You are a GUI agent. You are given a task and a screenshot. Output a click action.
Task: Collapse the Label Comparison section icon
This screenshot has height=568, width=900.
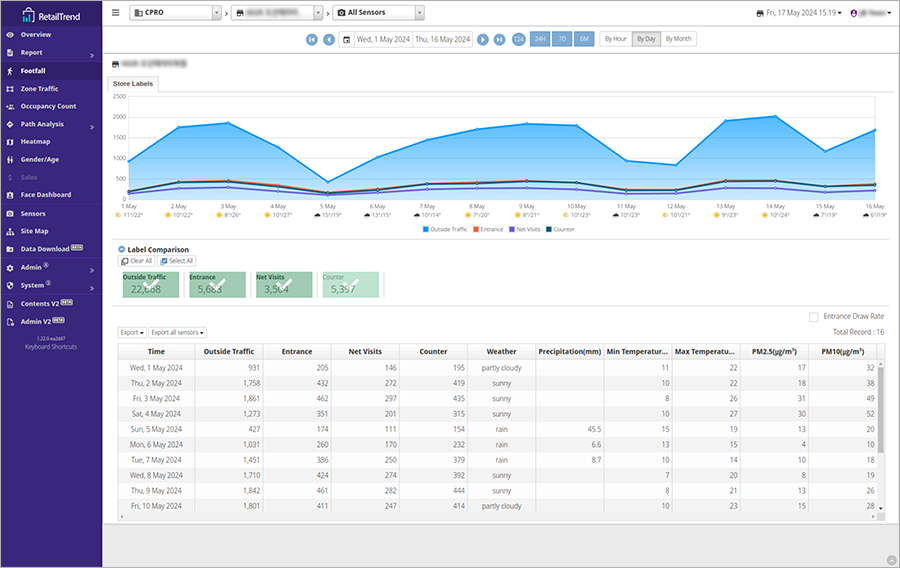(x=122, y=249)
